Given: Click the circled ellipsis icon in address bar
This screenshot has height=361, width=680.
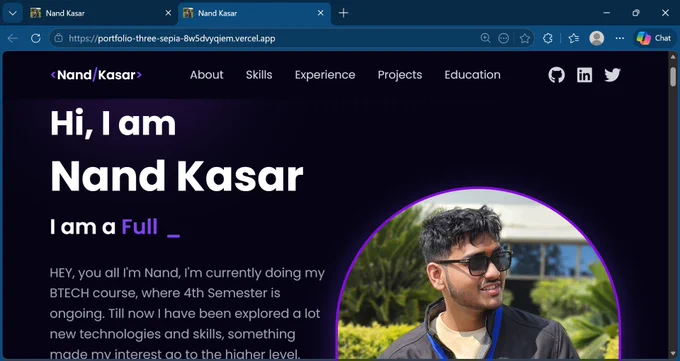Looking at the screenshot, I should (x=503, y=38).
